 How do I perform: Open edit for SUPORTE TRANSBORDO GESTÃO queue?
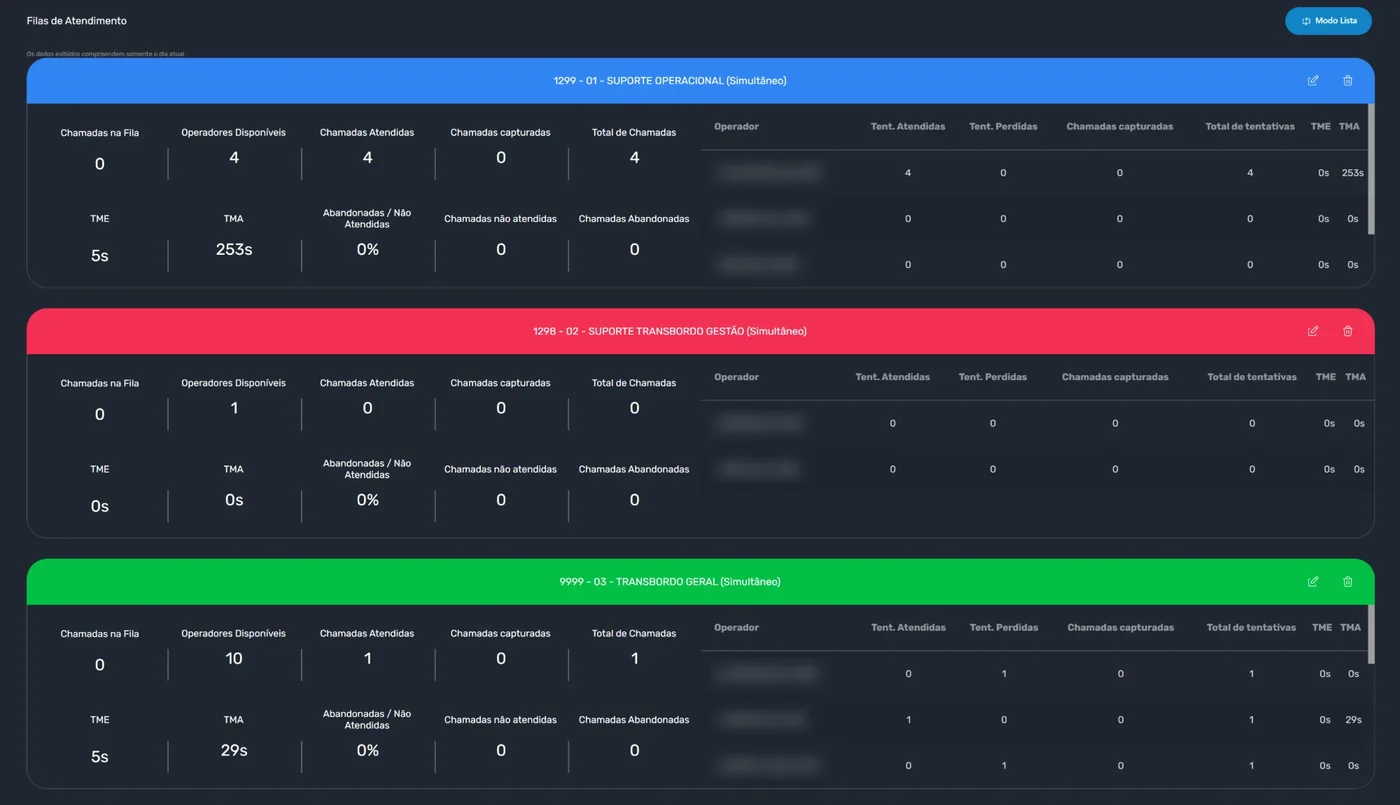pos(1313,331)
